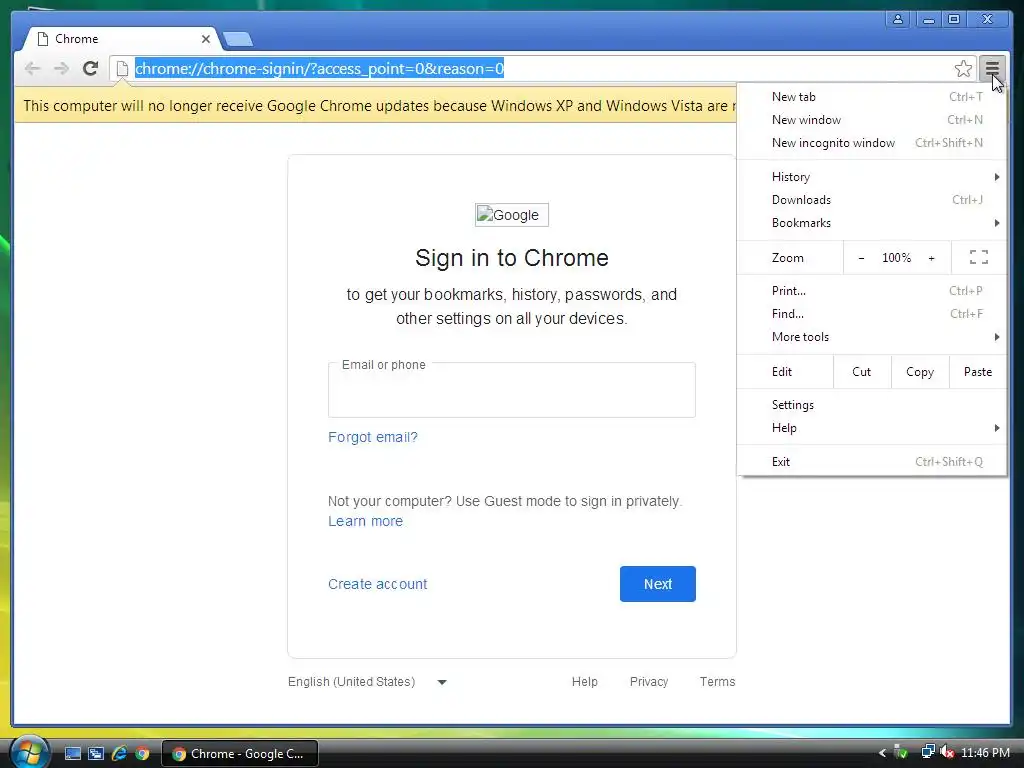This screenshot has width=1024, height=768.
Task: Select New tab in the menu
Action: pyautogui.click(x=872, y=97)
